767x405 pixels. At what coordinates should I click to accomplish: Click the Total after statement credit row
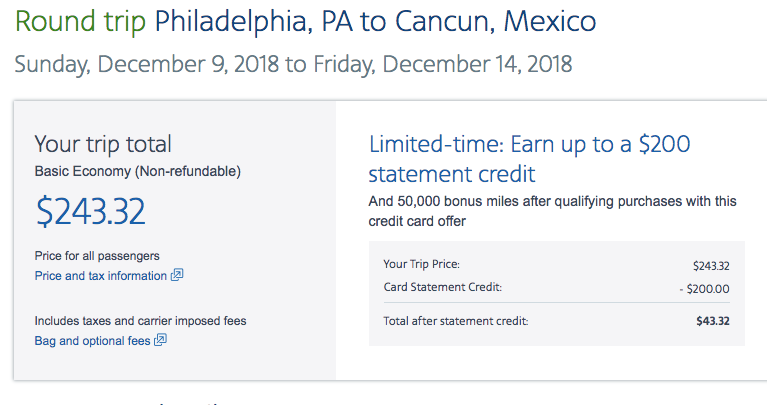click(557, 321)
